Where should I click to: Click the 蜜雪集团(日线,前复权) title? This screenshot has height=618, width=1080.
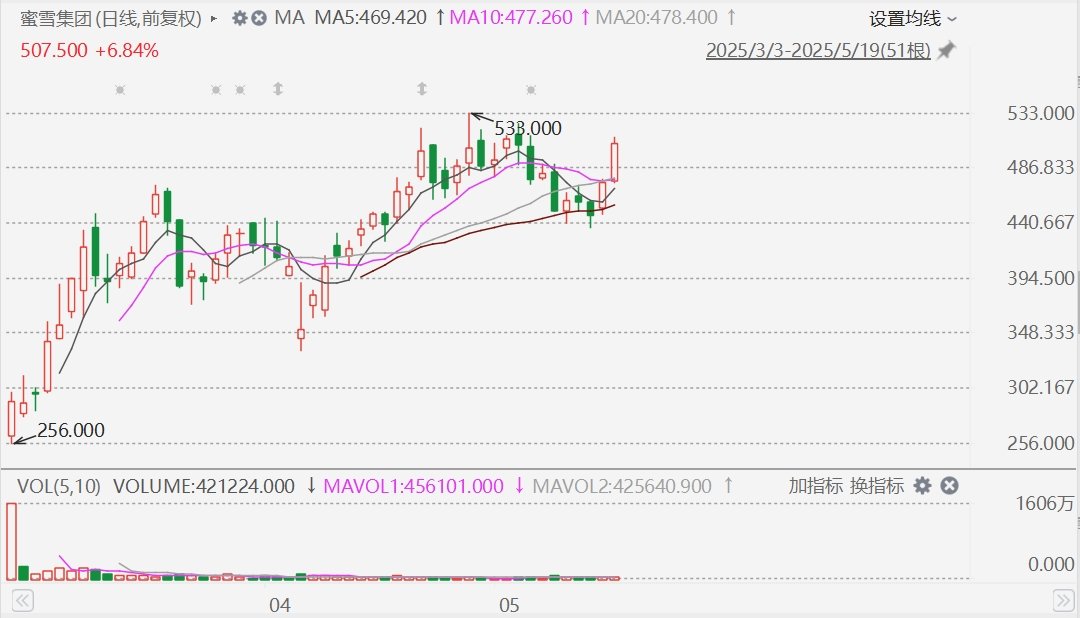click(111, 19)
